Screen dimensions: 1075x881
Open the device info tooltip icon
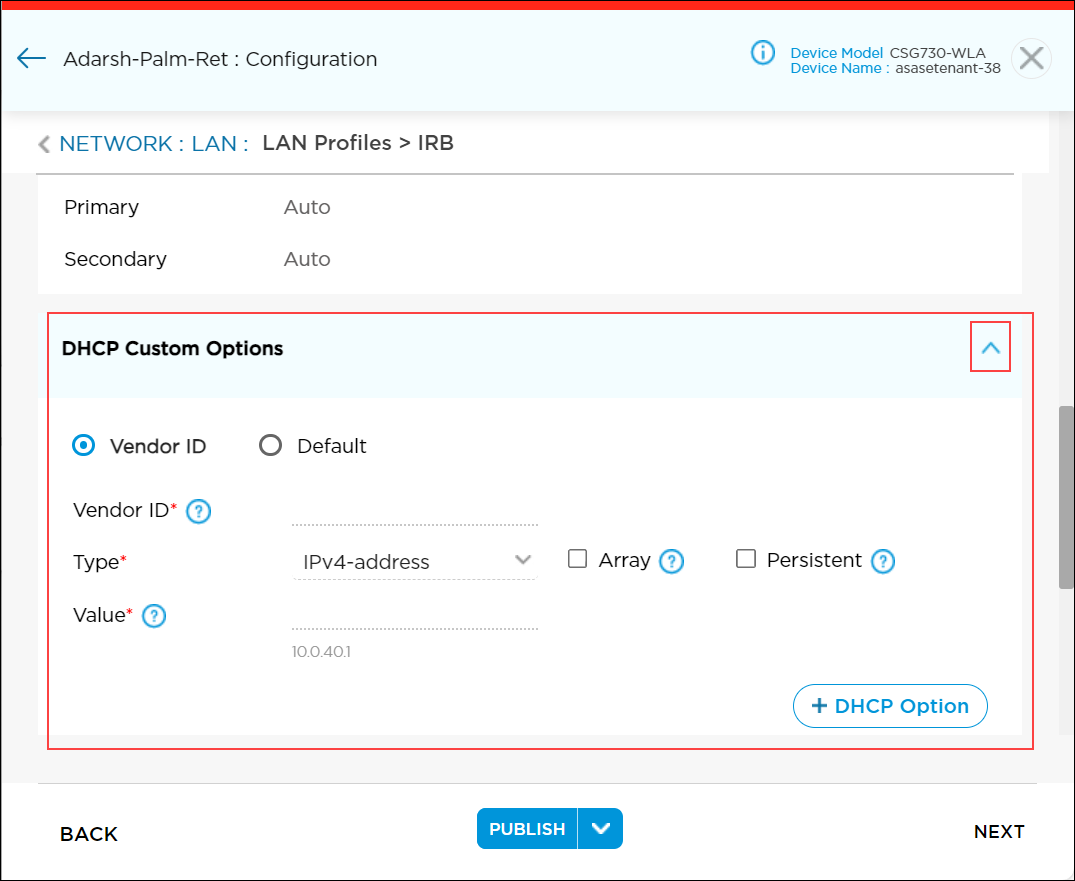click(763, 53)
